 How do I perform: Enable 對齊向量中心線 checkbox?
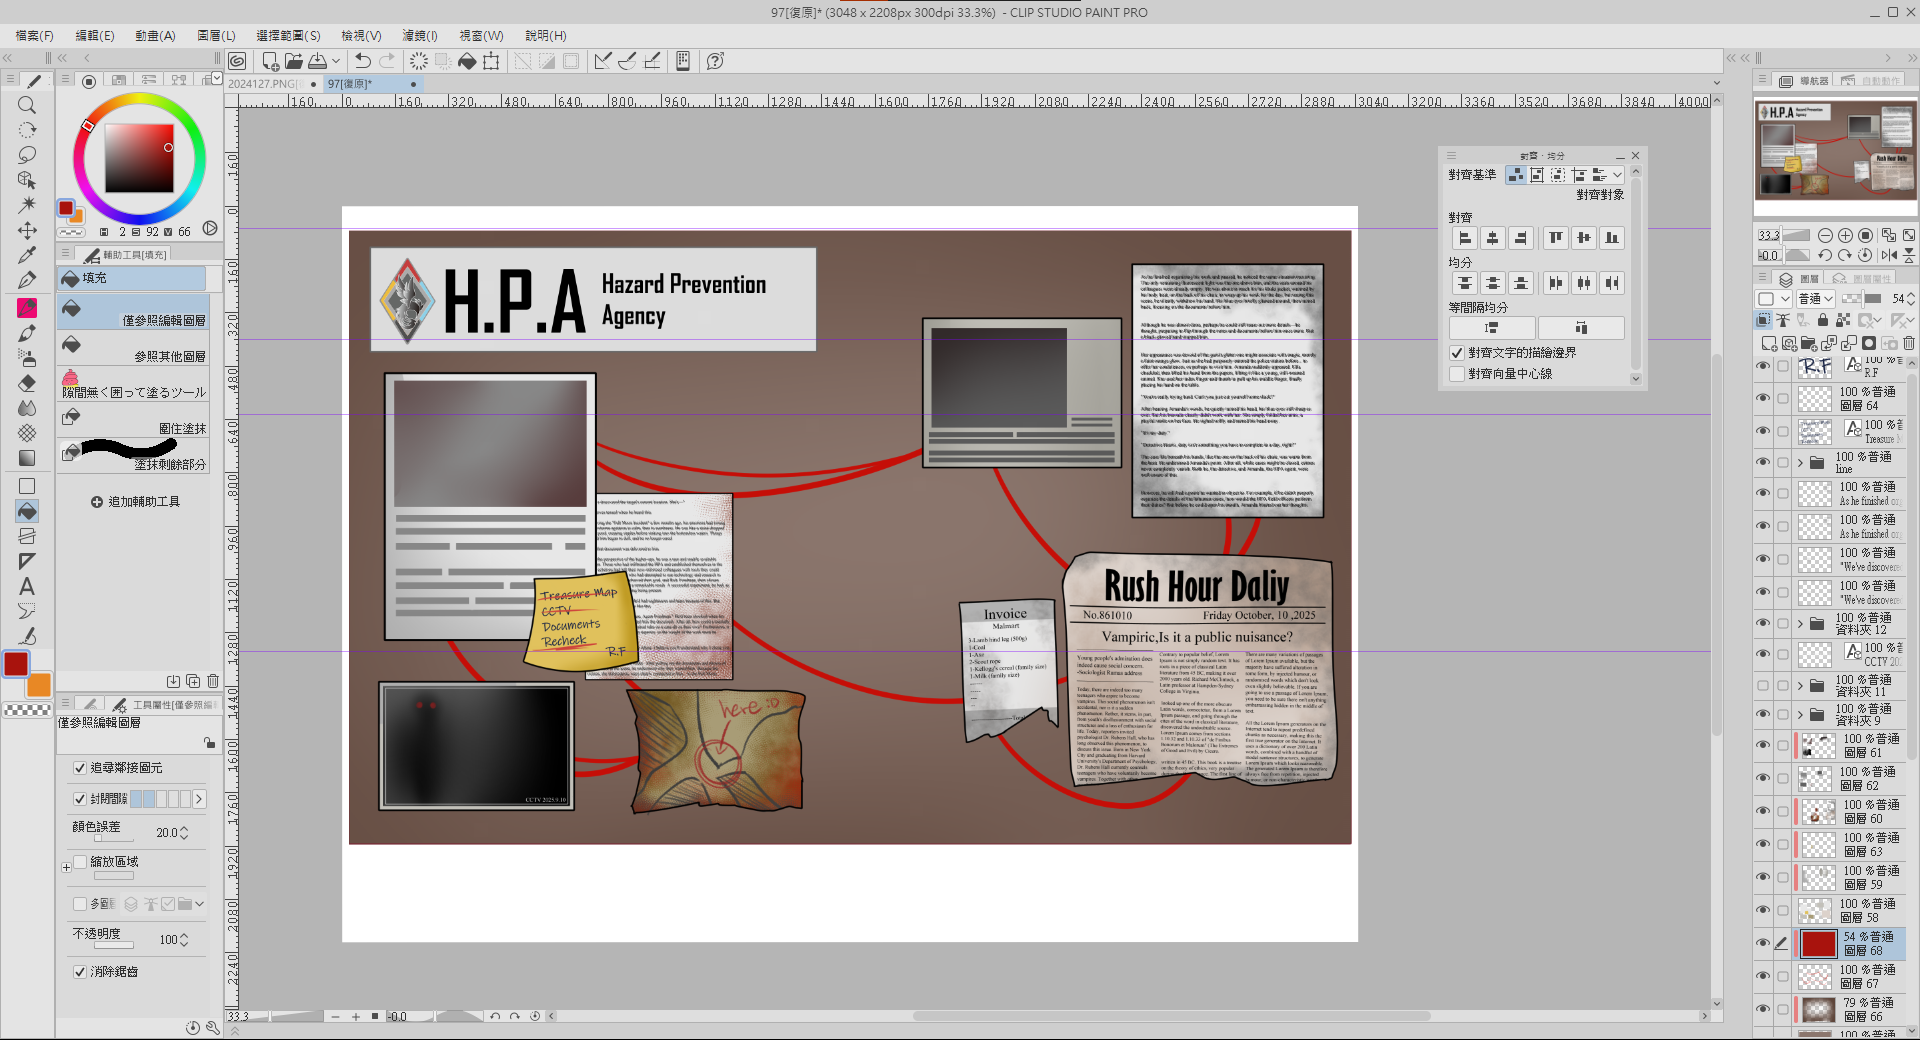[x=1457, y=374]
